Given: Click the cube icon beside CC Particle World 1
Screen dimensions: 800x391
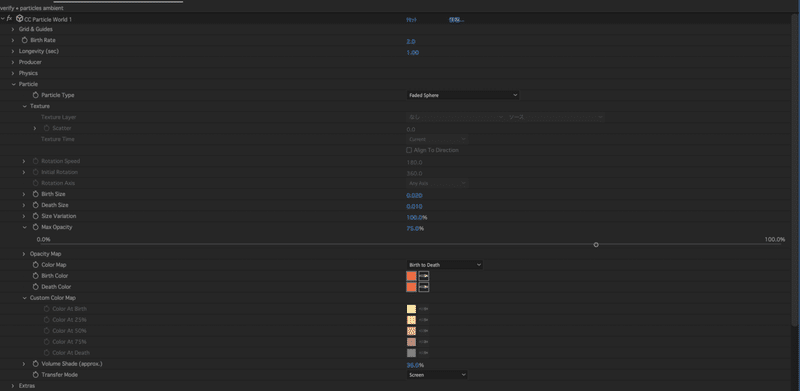Looking at the screenshot, I should [x=20, y=19].
